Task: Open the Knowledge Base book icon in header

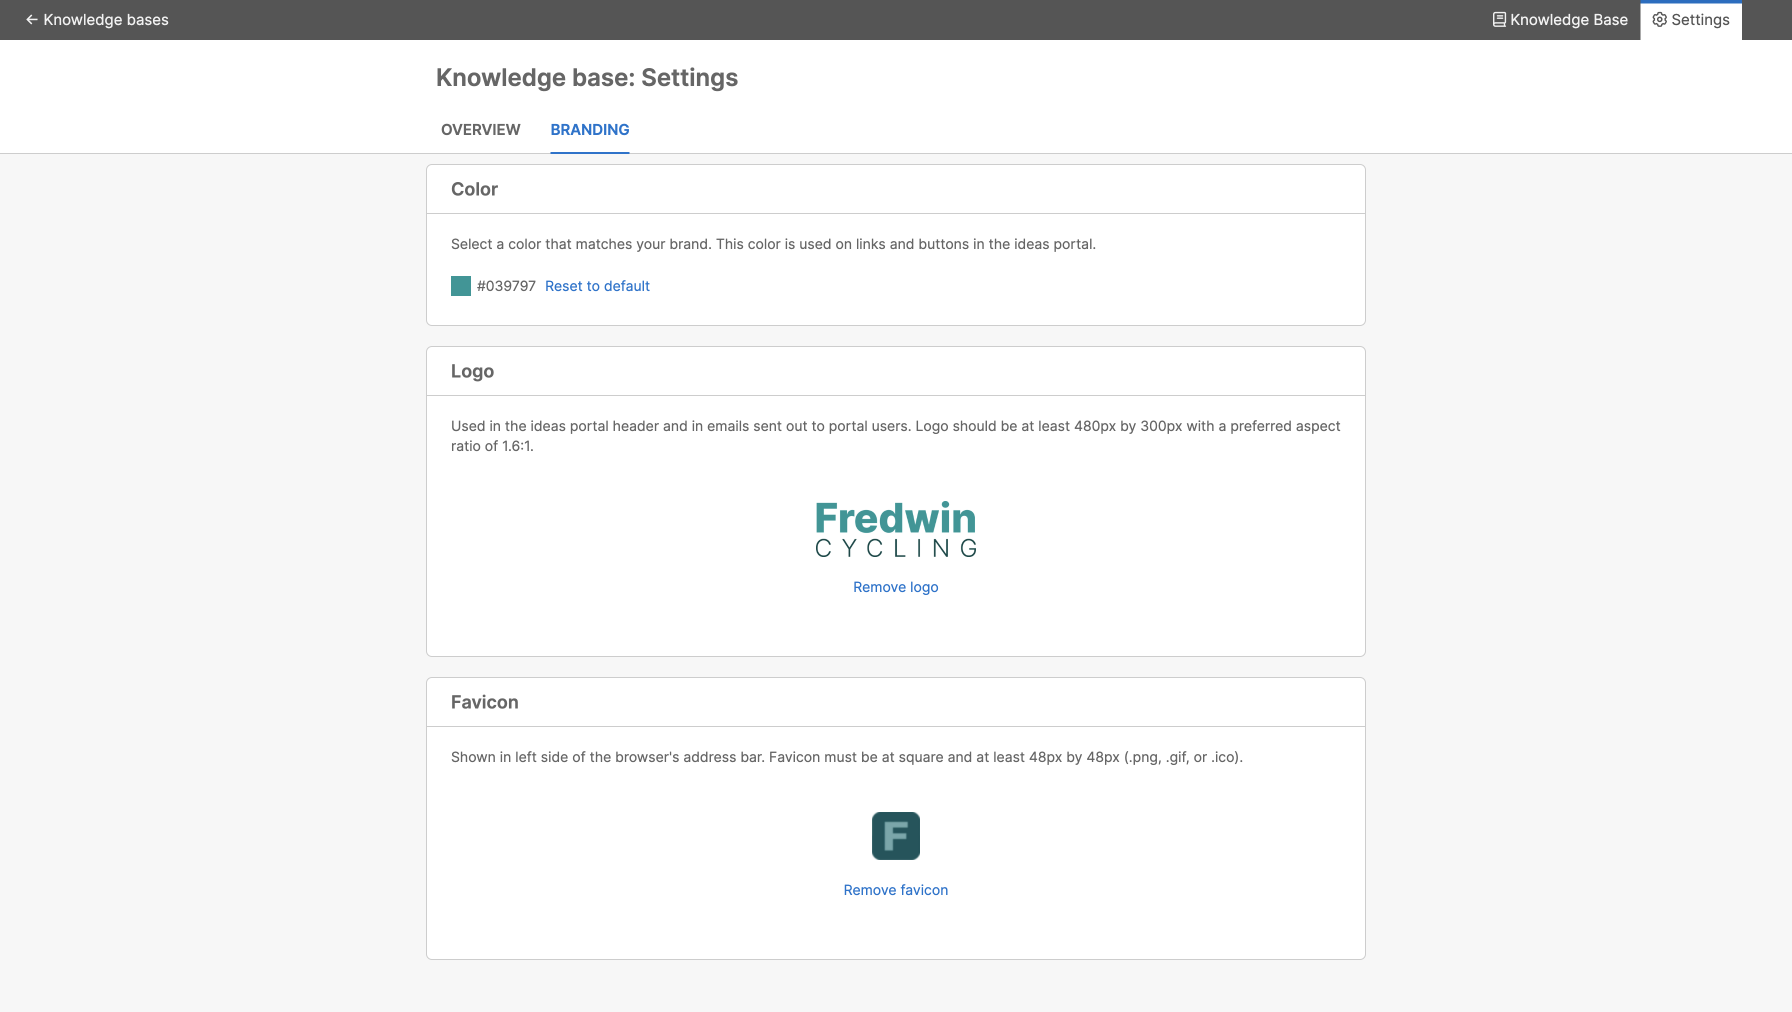Action: [1499, 19]
